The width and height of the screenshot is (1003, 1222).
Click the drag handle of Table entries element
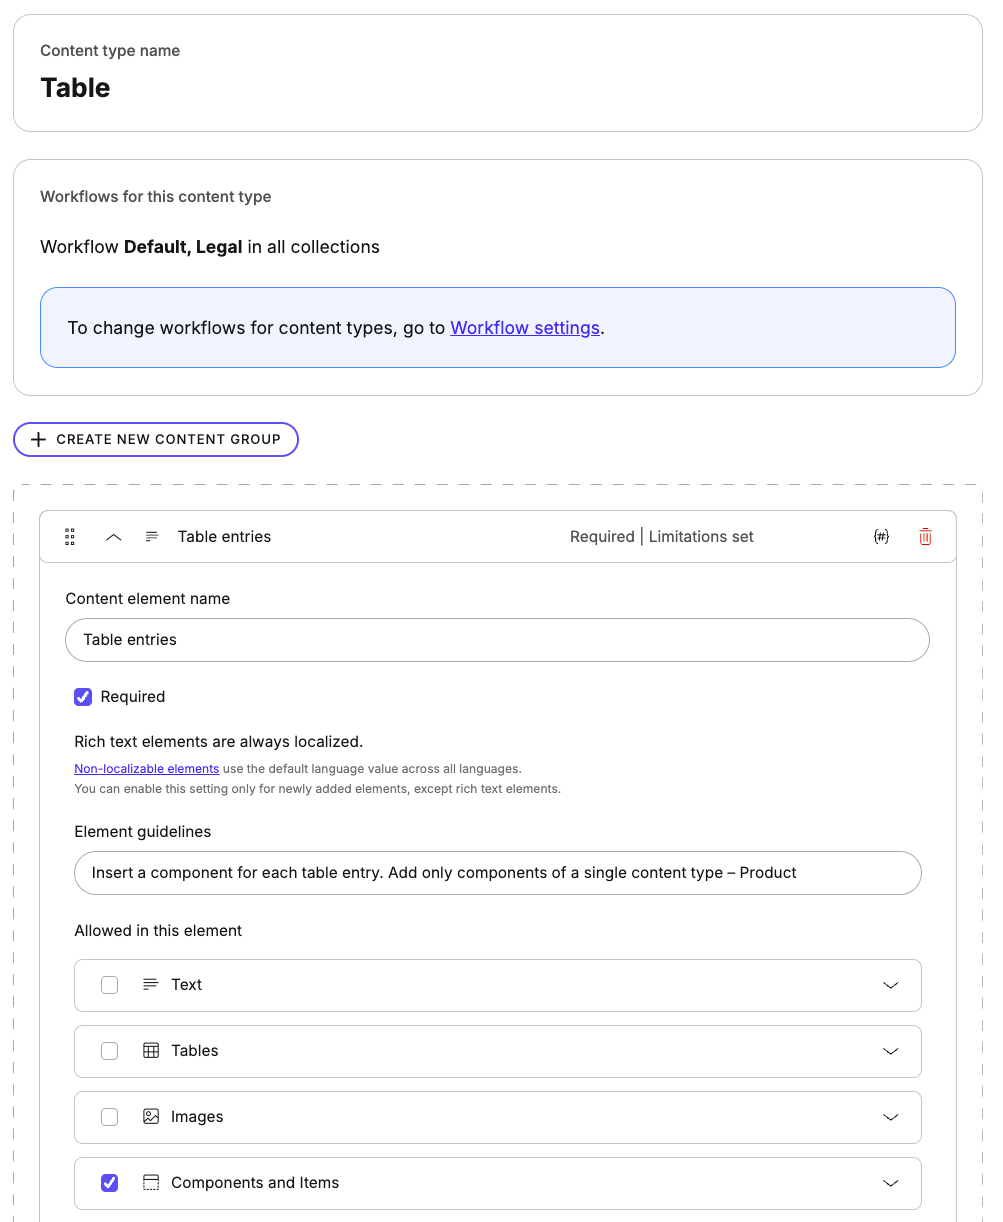point(69,536)
